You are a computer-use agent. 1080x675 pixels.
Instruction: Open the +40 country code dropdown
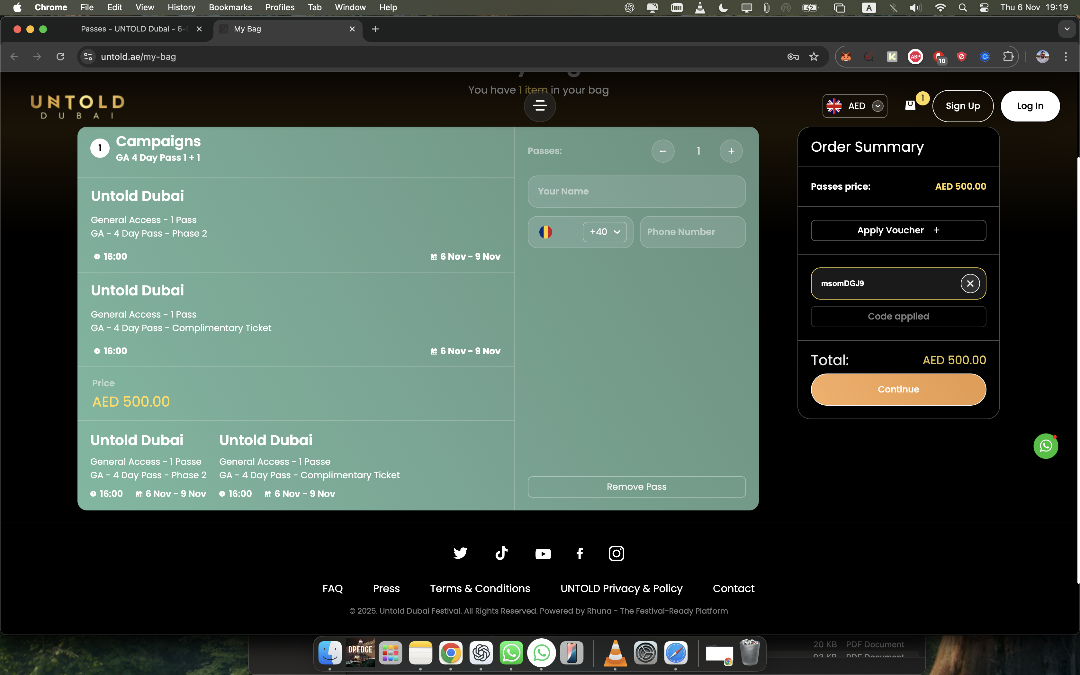click(x=605, y=232)
